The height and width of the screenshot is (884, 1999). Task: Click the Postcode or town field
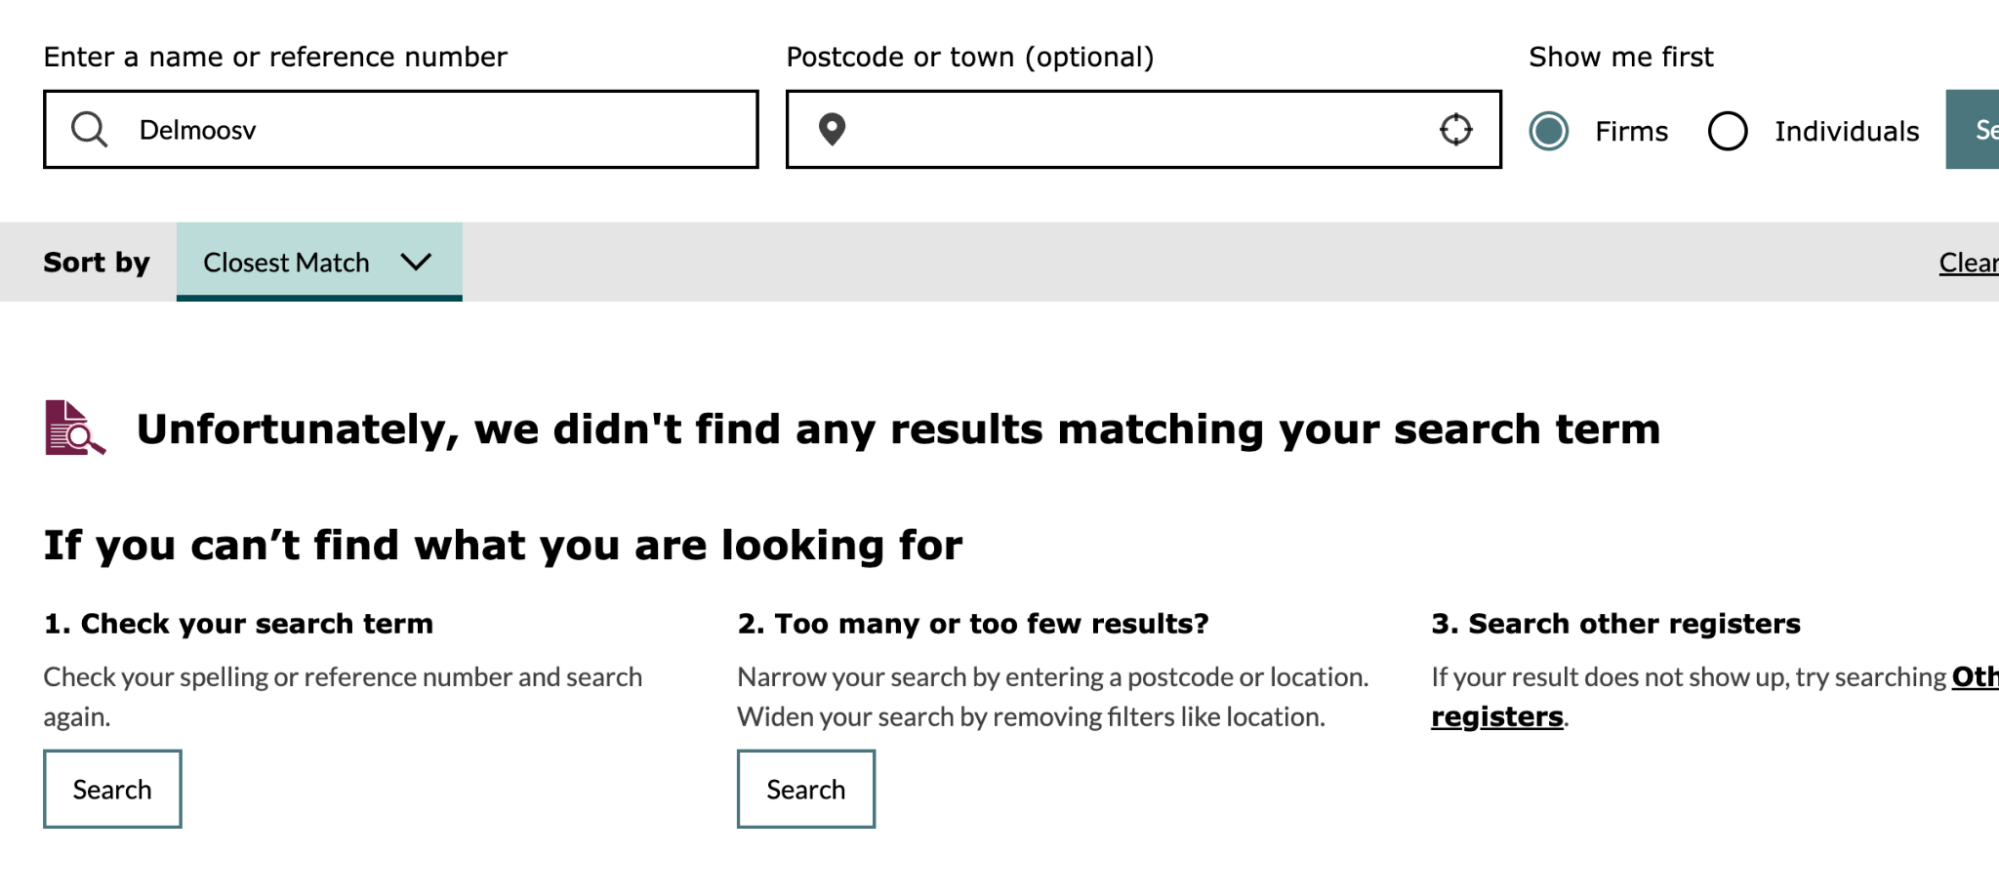[1144, 129]
